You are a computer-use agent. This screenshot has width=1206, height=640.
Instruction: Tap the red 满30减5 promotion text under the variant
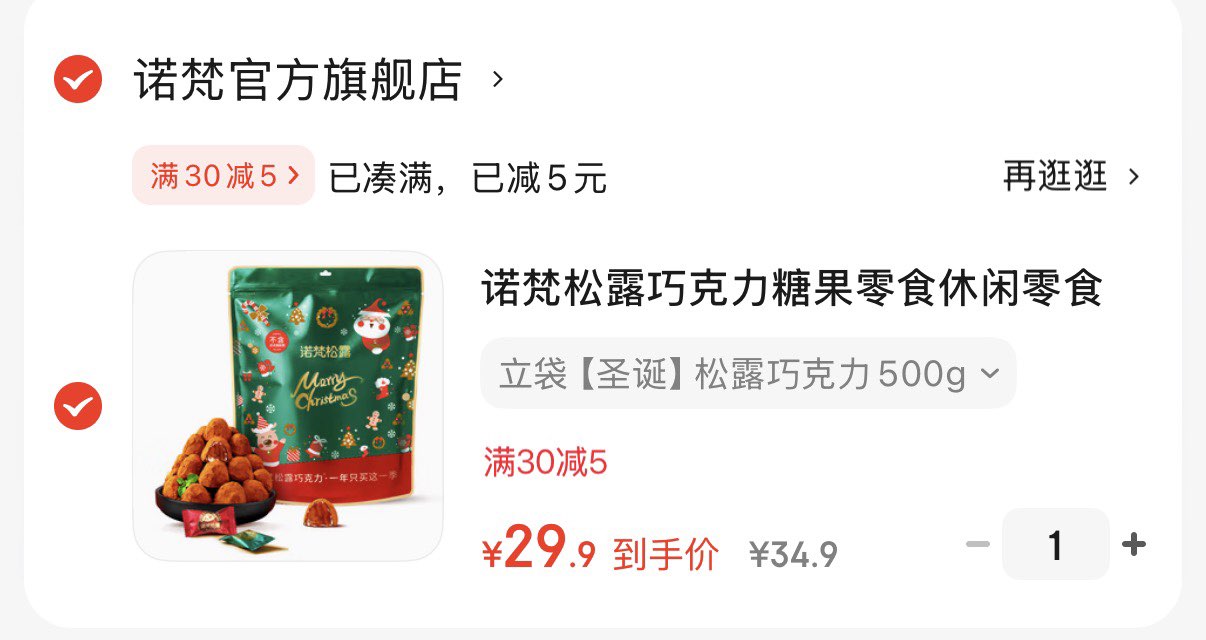pos(546,462)
